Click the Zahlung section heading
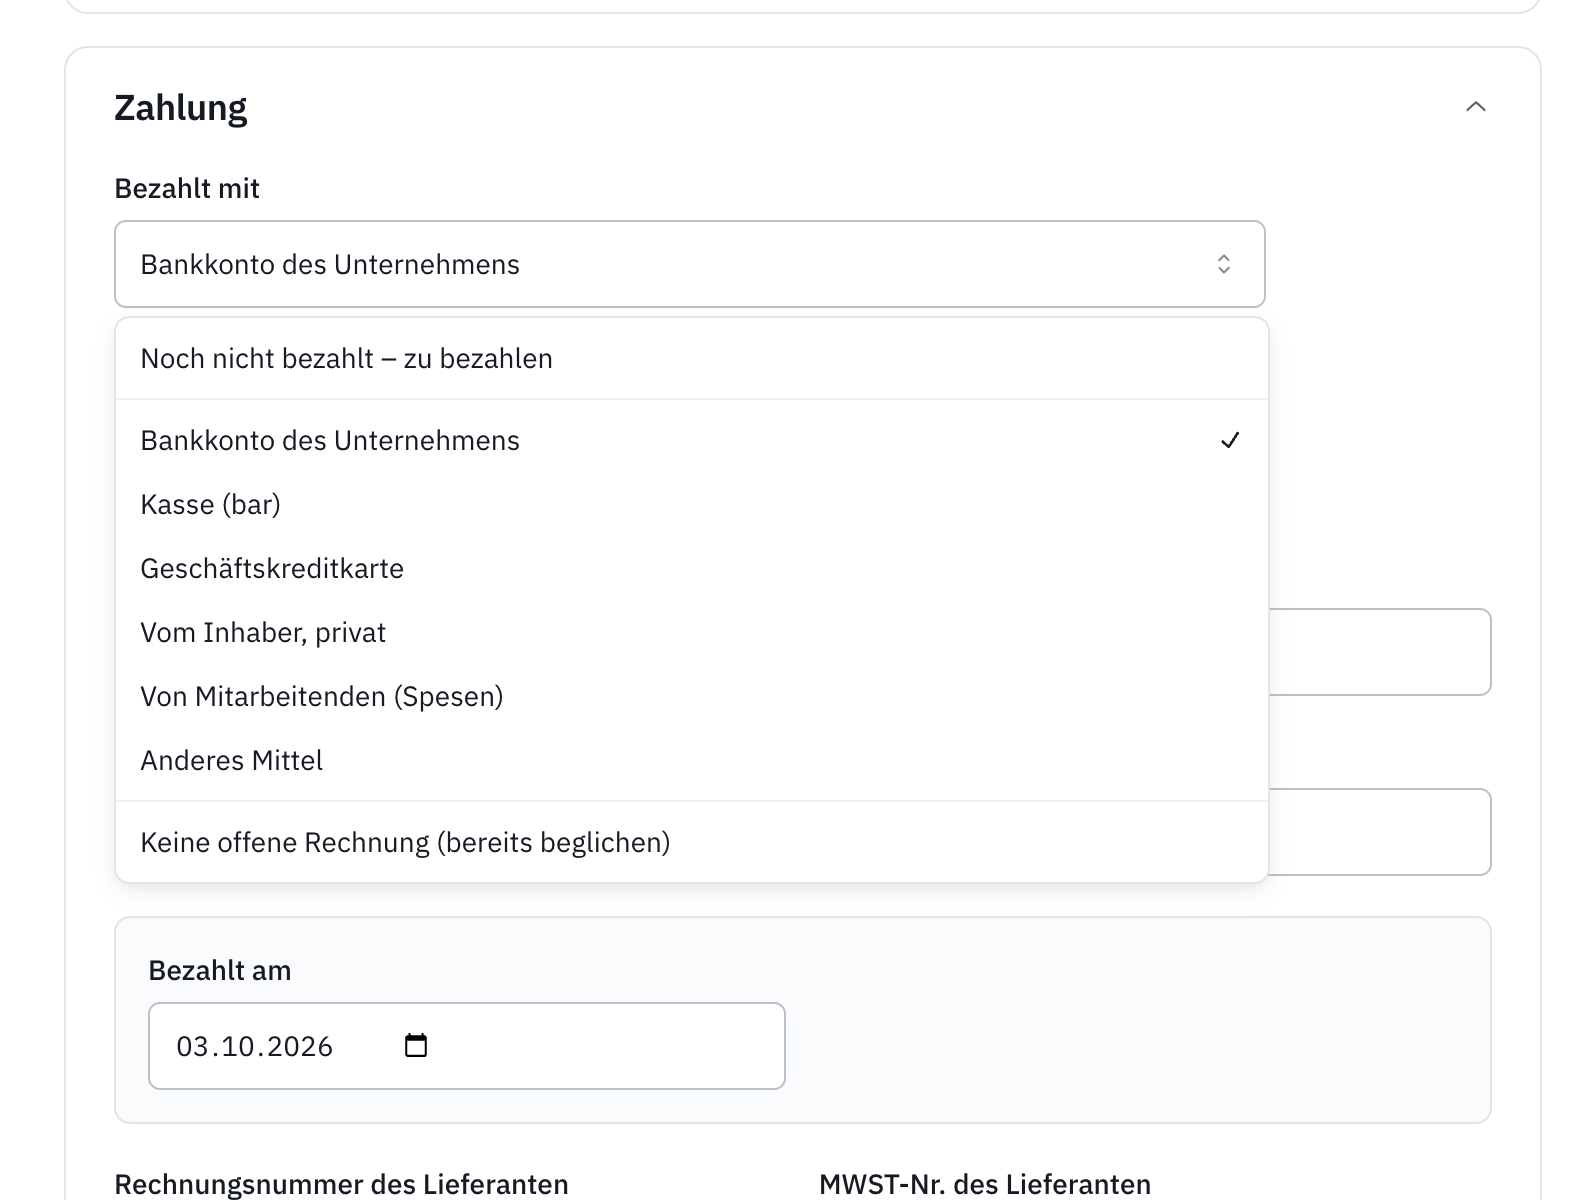The width and height of the screenshot is (1580, 1200). pos(181,108)
